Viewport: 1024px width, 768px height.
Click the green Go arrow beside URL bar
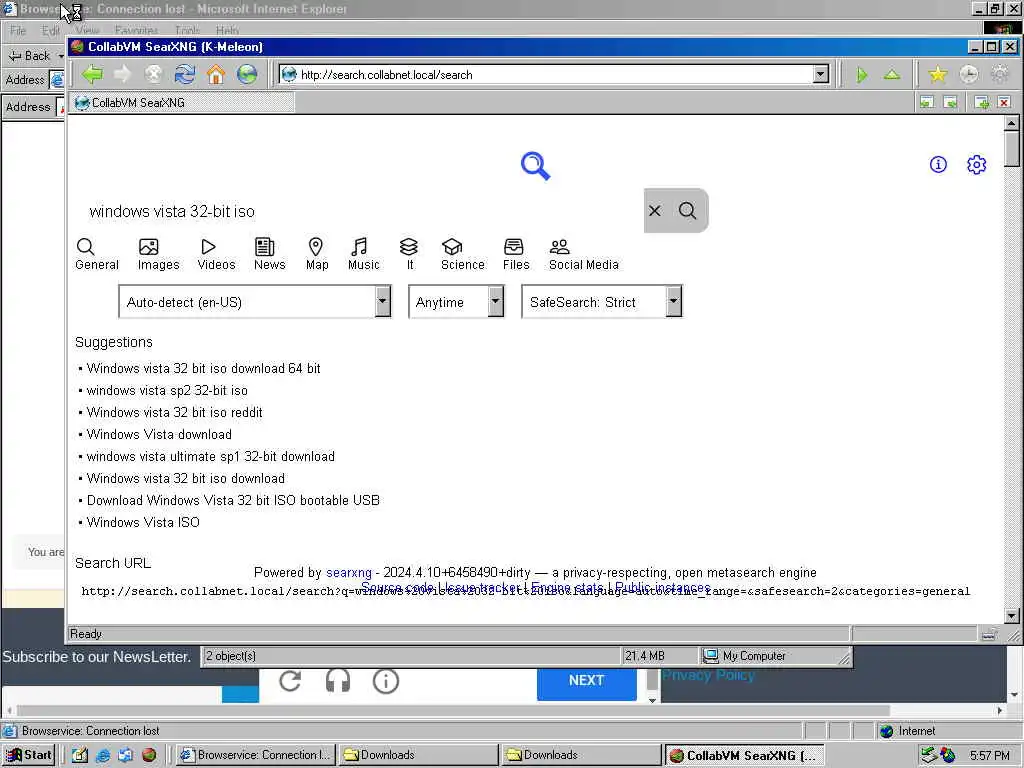pos(861,75)
